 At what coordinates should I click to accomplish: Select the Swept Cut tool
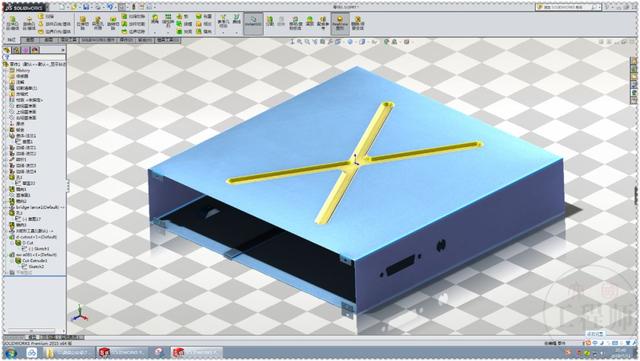pos(133,17)
